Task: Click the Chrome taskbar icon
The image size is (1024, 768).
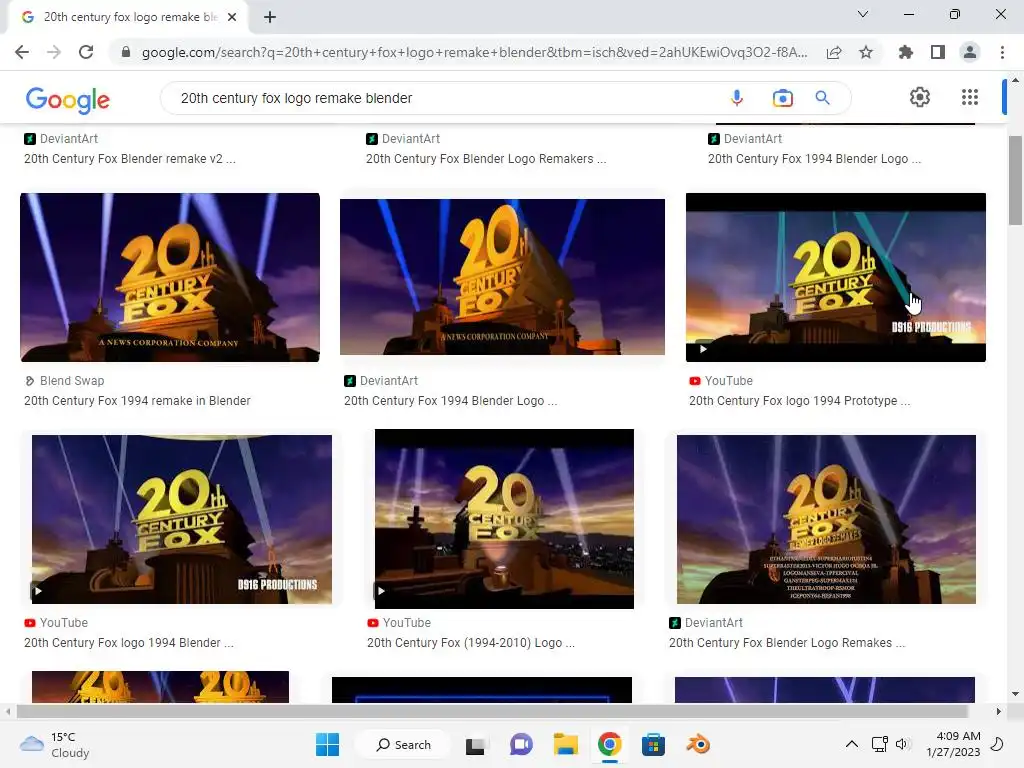Action: [609, 744]
